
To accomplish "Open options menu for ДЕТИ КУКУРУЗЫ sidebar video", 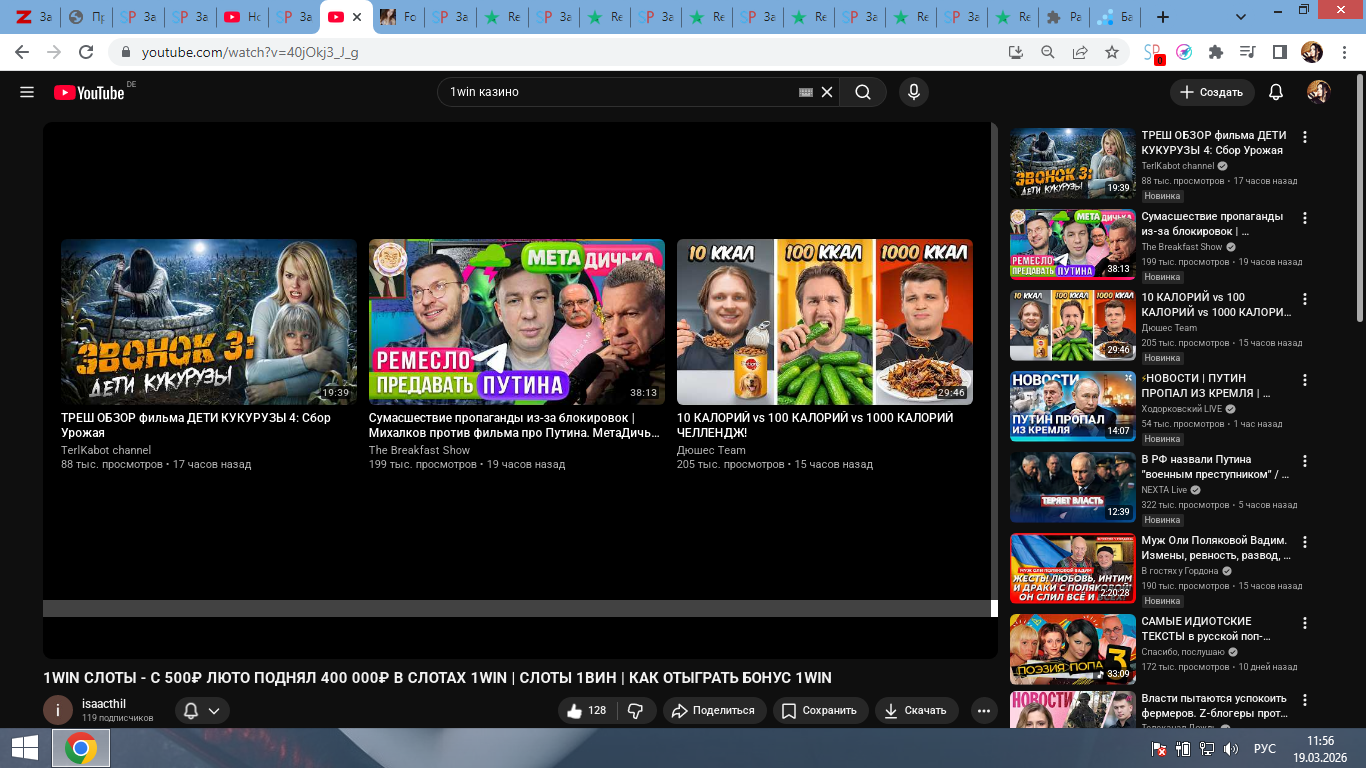I will coord(1304,137).
